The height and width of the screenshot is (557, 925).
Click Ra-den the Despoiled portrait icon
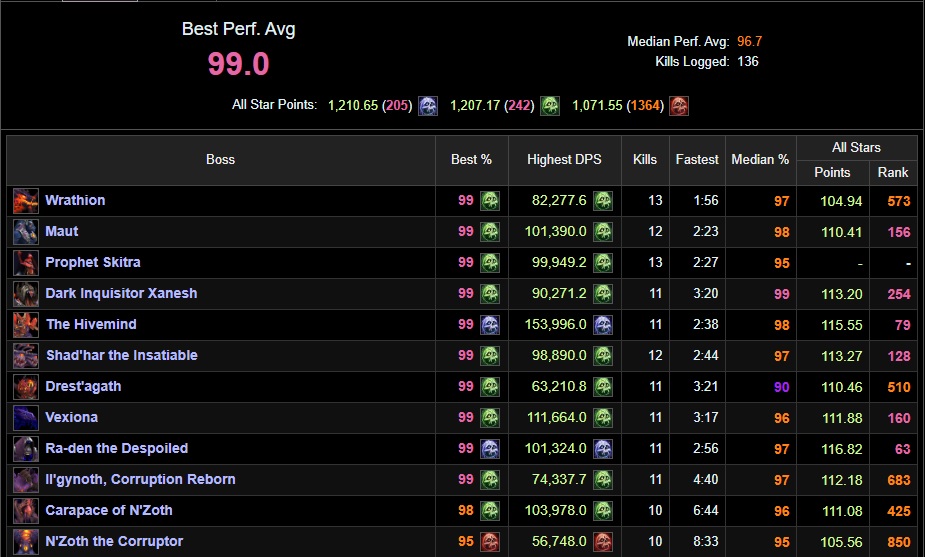click(x=25, y=449)
